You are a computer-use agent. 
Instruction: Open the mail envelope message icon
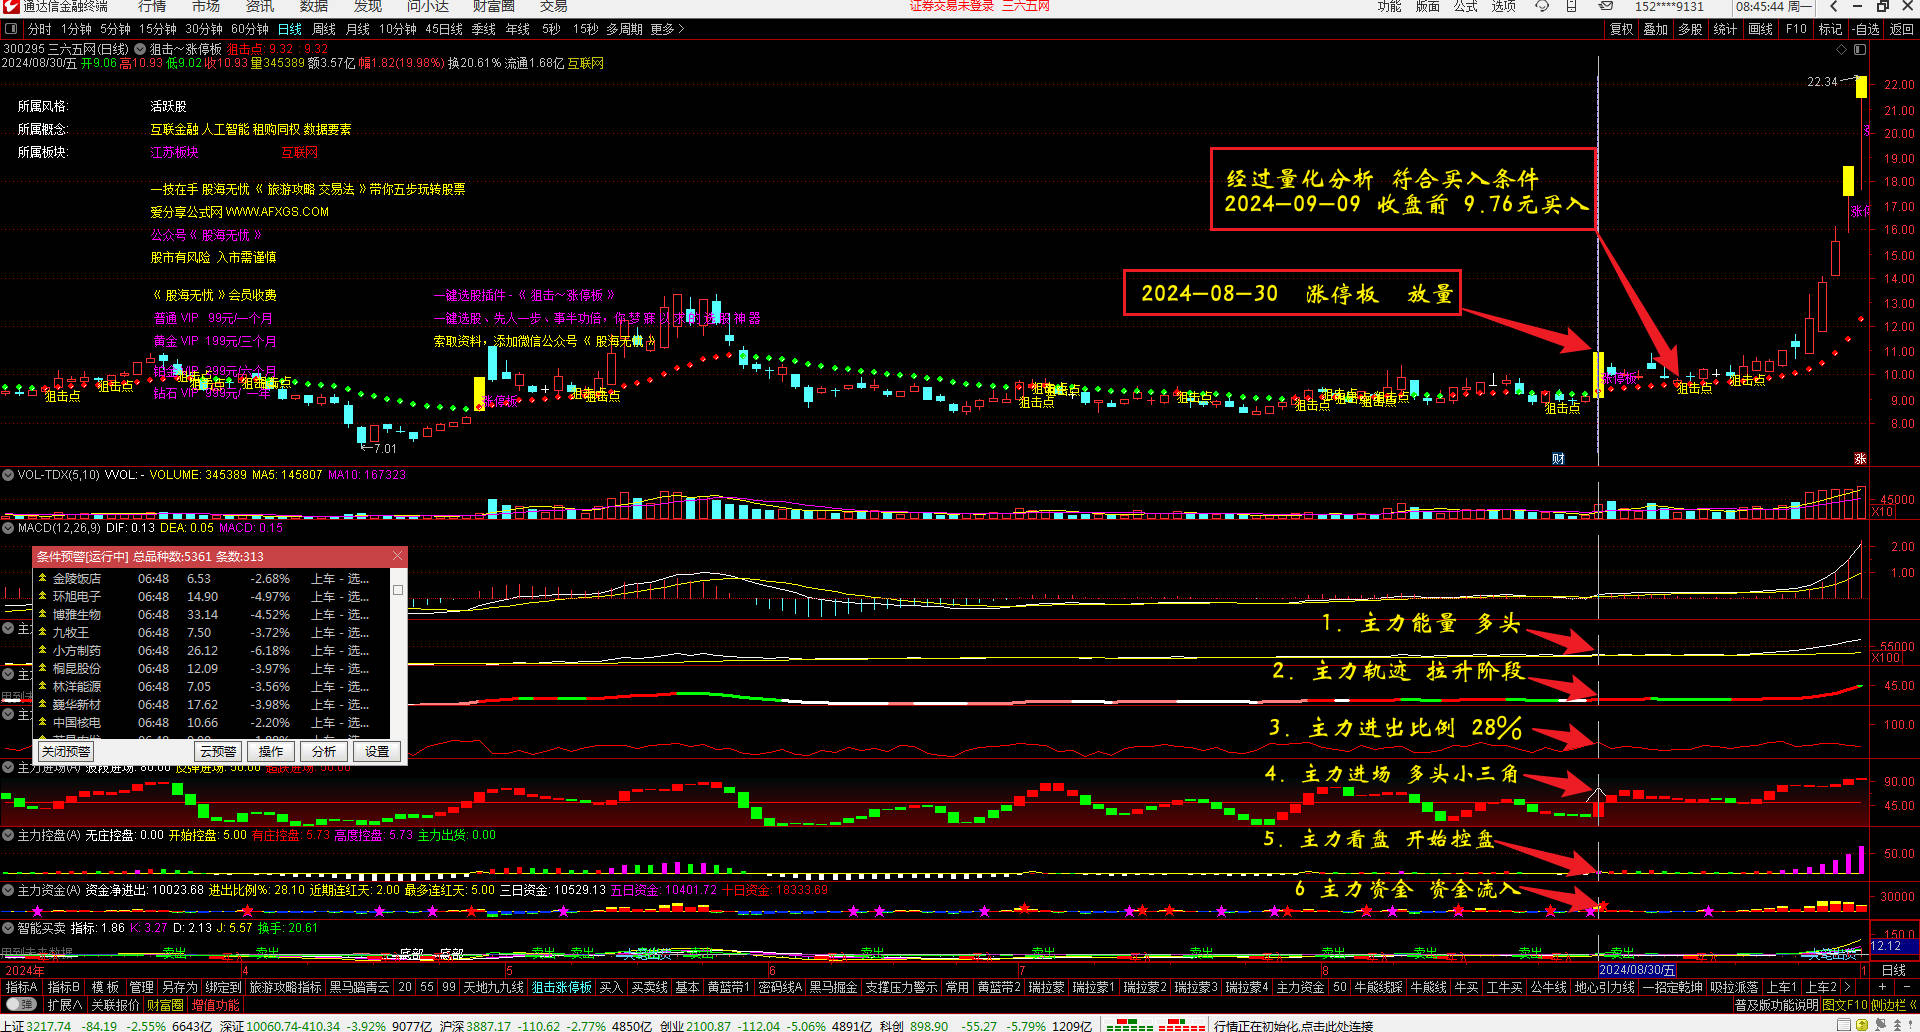(1606, 6)
